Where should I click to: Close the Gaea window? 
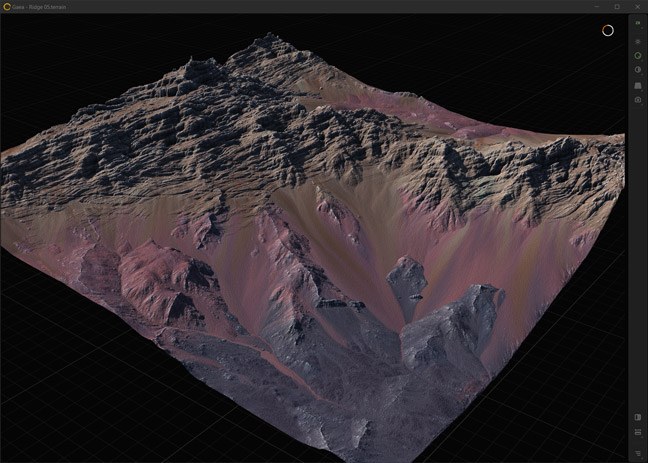click(x=637, y=6)
